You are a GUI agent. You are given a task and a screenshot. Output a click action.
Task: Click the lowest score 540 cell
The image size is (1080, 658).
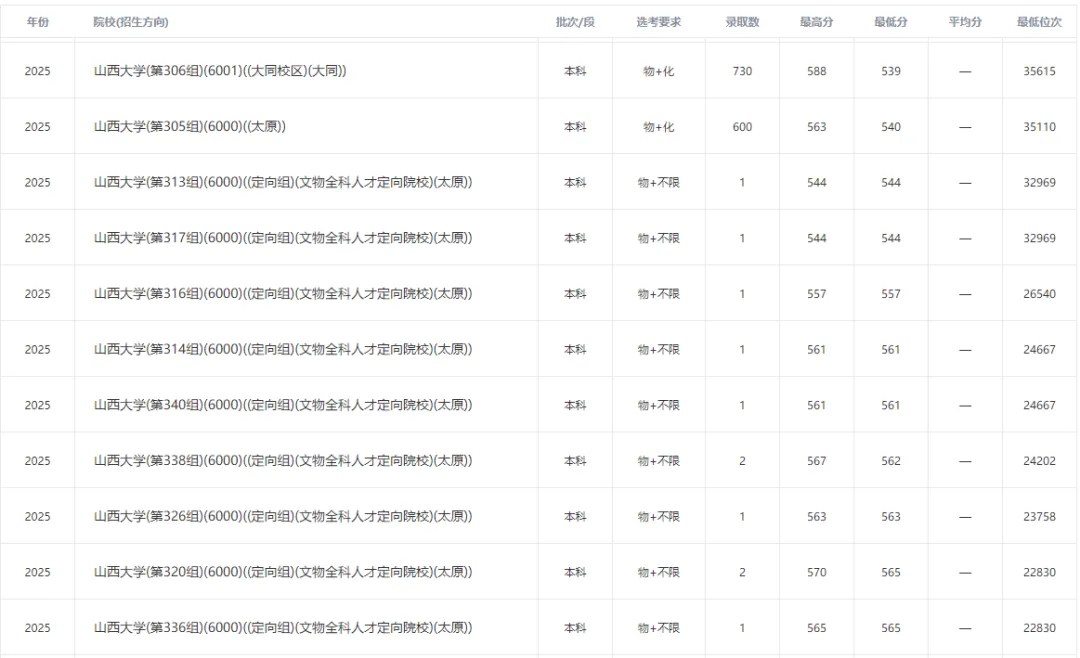pyautogui.click(x=891, y=127)
